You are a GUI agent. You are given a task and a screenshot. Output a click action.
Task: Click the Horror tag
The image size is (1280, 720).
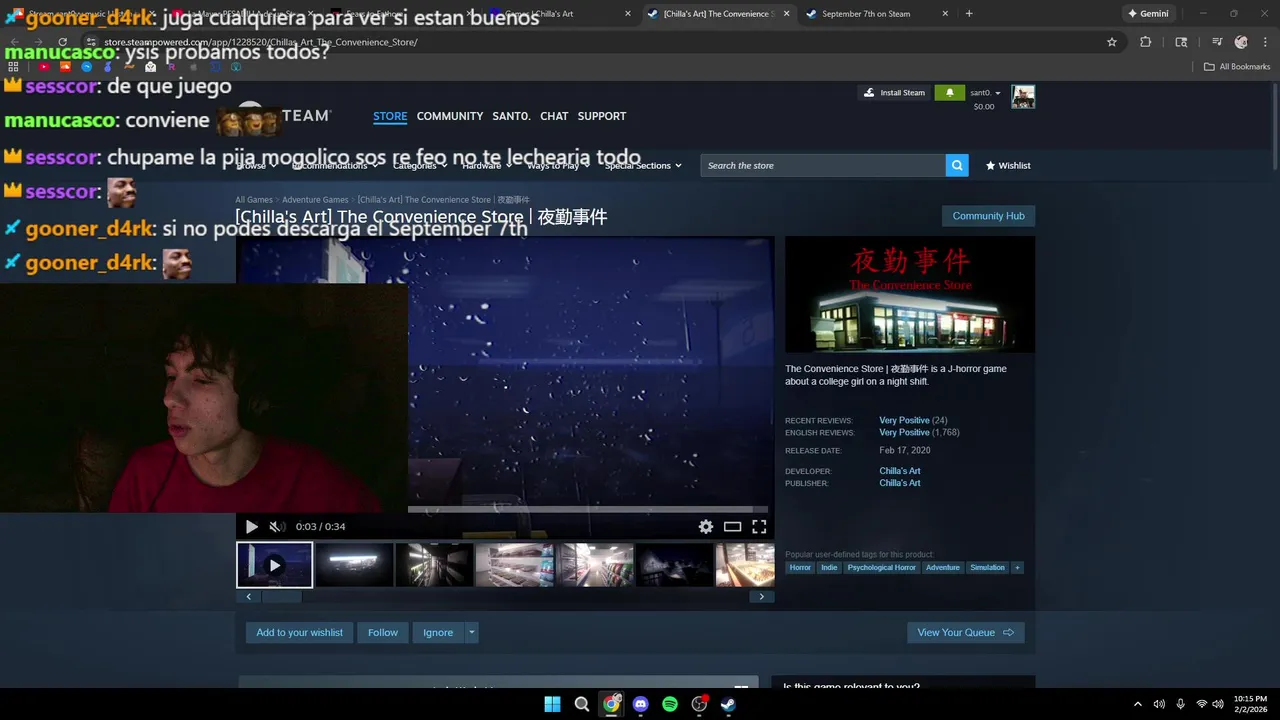click(800, 568)
